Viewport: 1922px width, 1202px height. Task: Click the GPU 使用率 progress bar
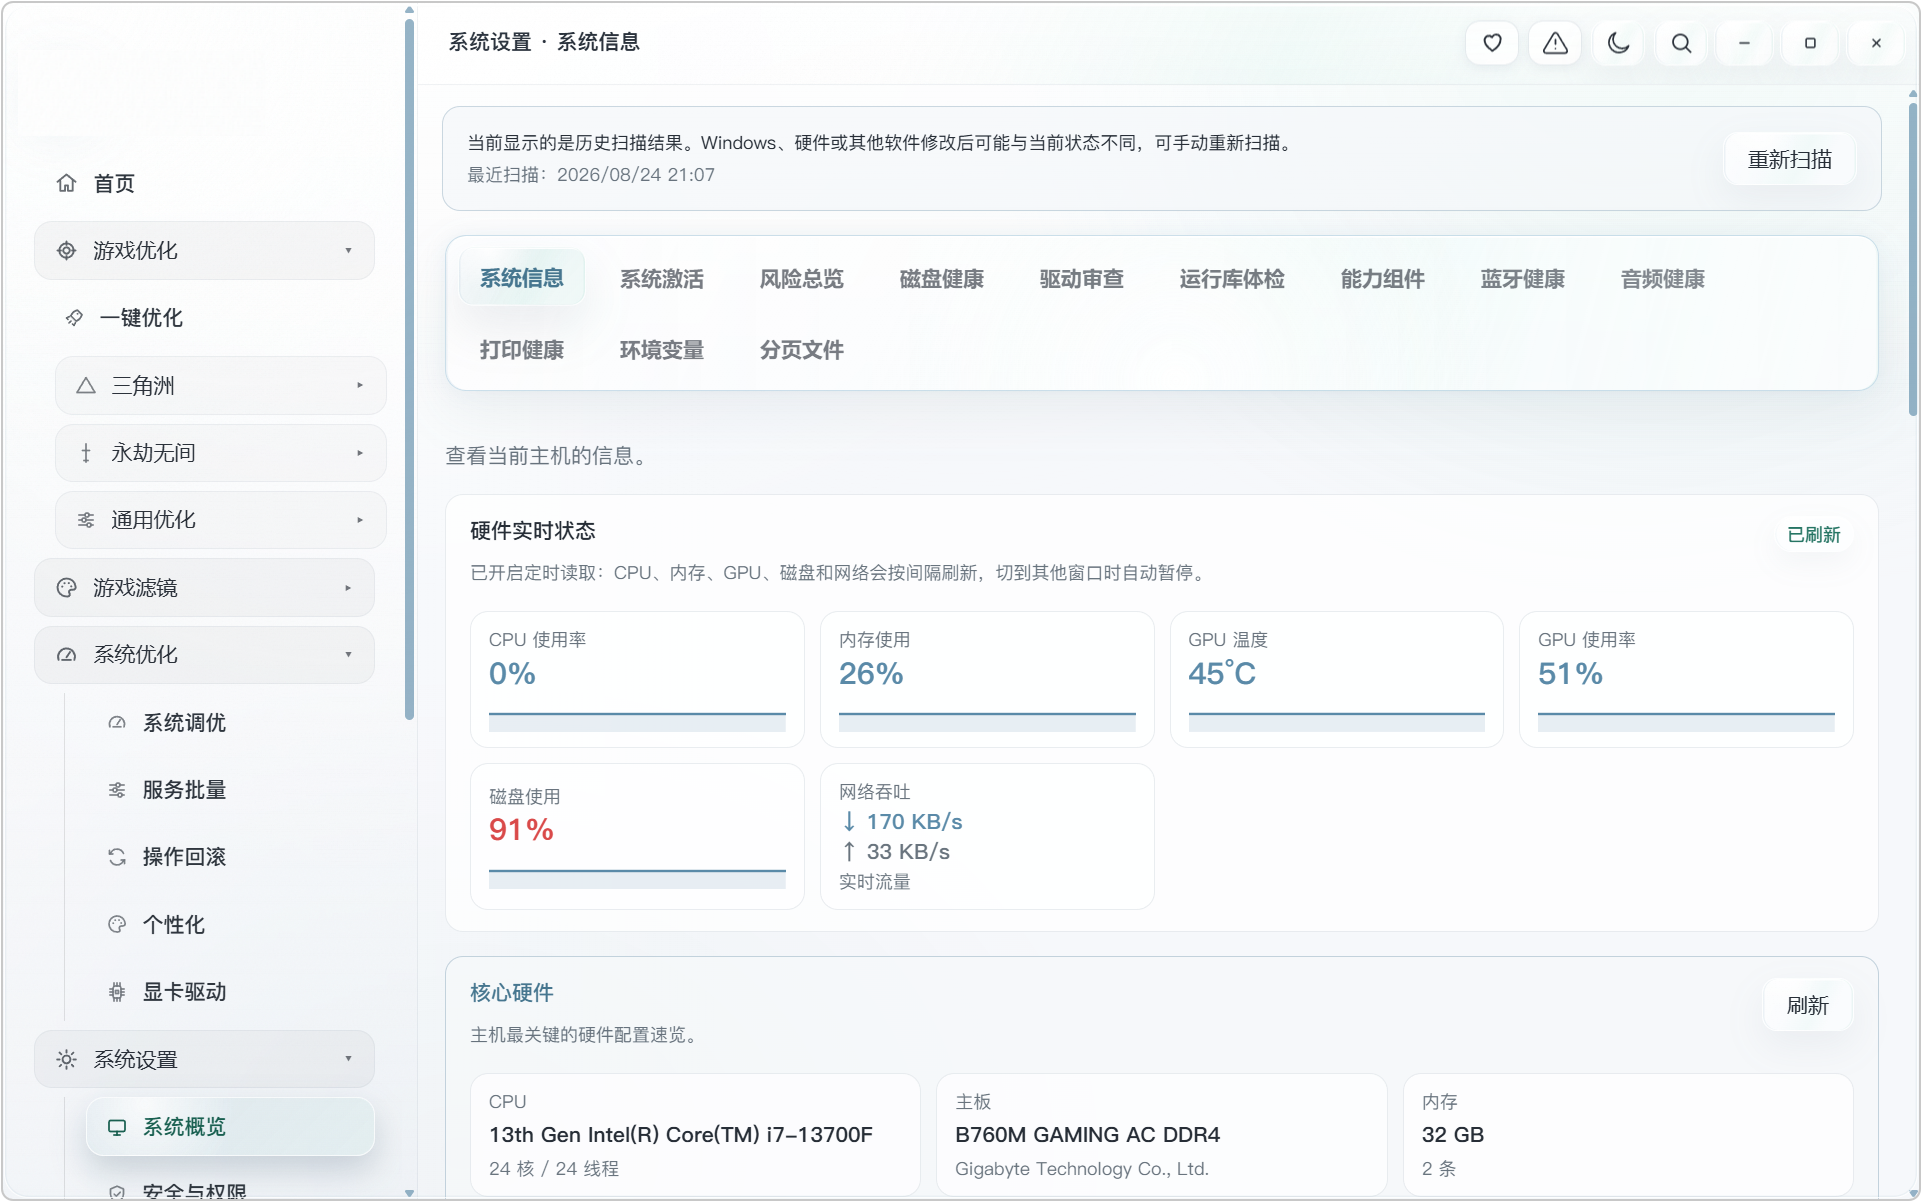pos(1686,722)
